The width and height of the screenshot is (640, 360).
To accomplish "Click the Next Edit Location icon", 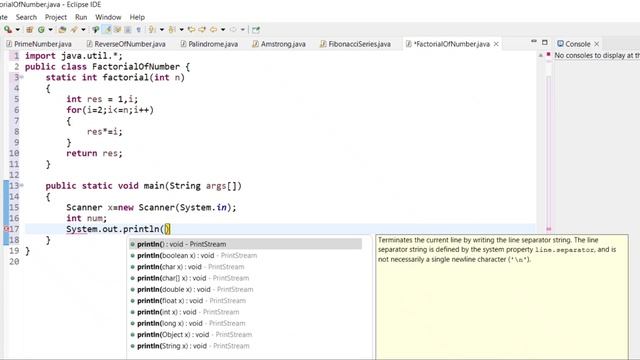I will point(202,29).
